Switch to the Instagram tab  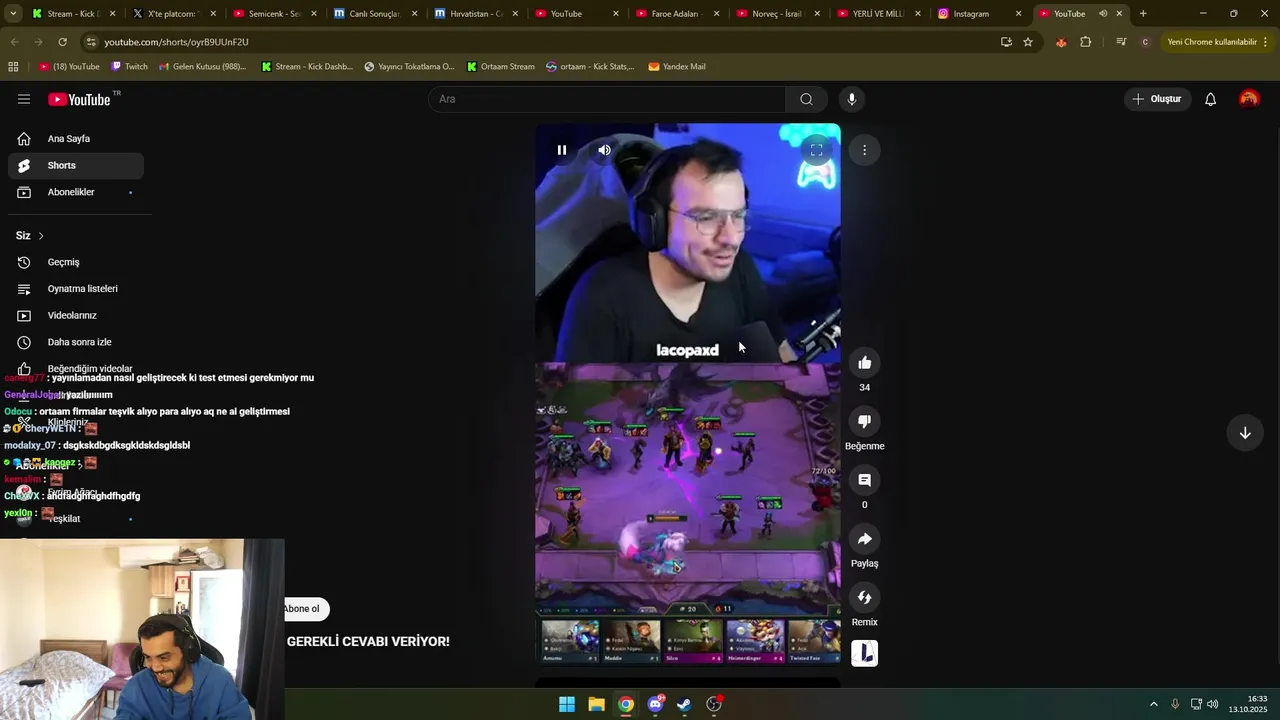point(980,14)
